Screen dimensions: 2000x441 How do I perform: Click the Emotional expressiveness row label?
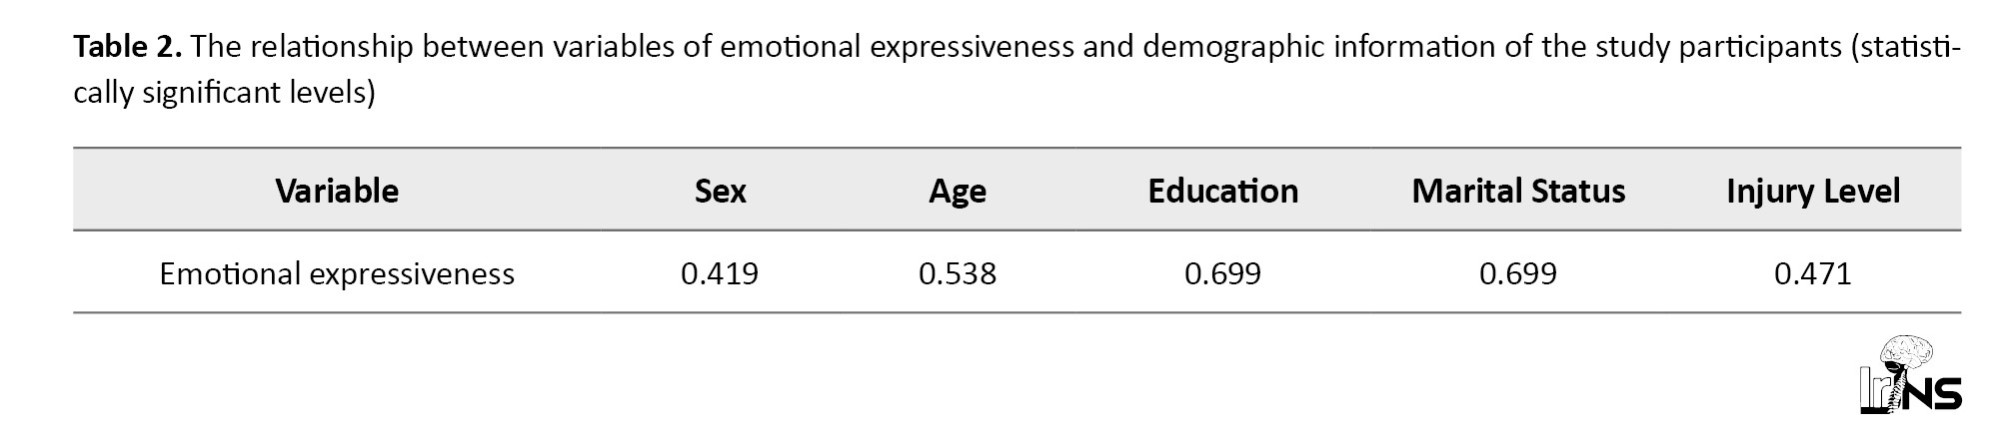337,274
